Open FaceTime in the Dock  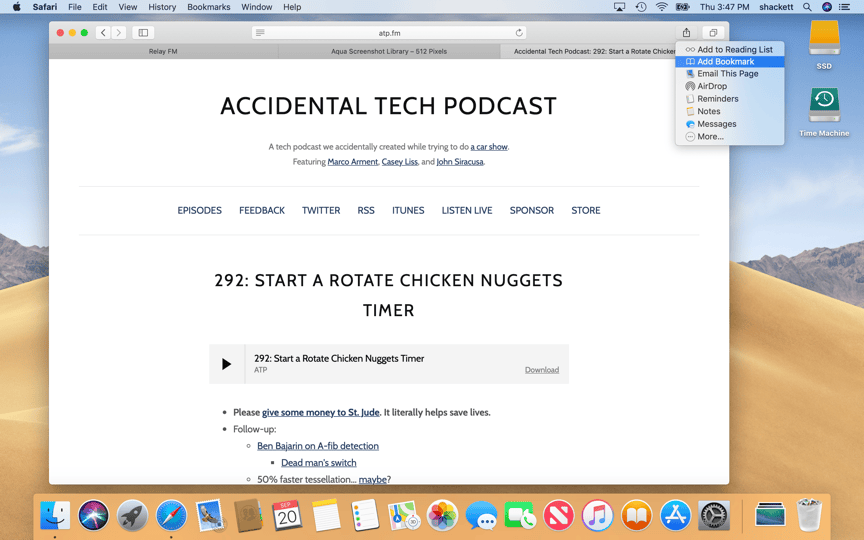pos(520,516)
